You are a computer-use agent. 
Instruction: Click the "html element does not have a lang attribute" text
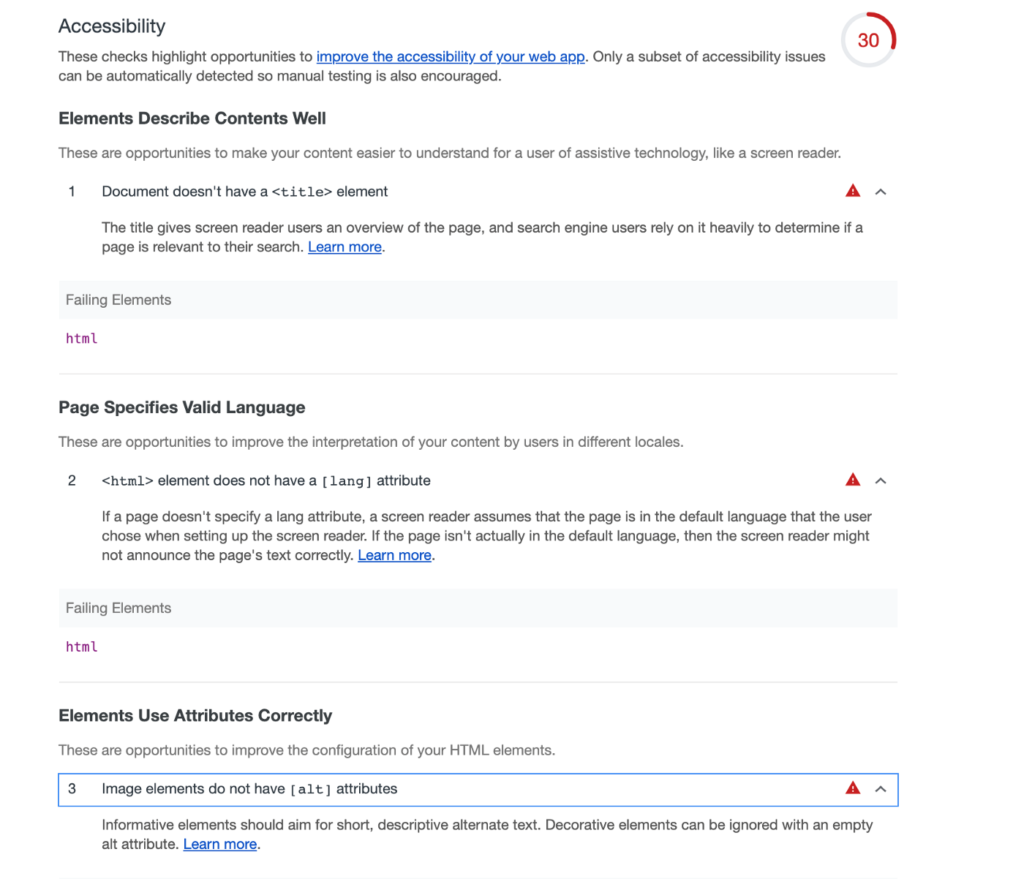[x=266, y=480]
